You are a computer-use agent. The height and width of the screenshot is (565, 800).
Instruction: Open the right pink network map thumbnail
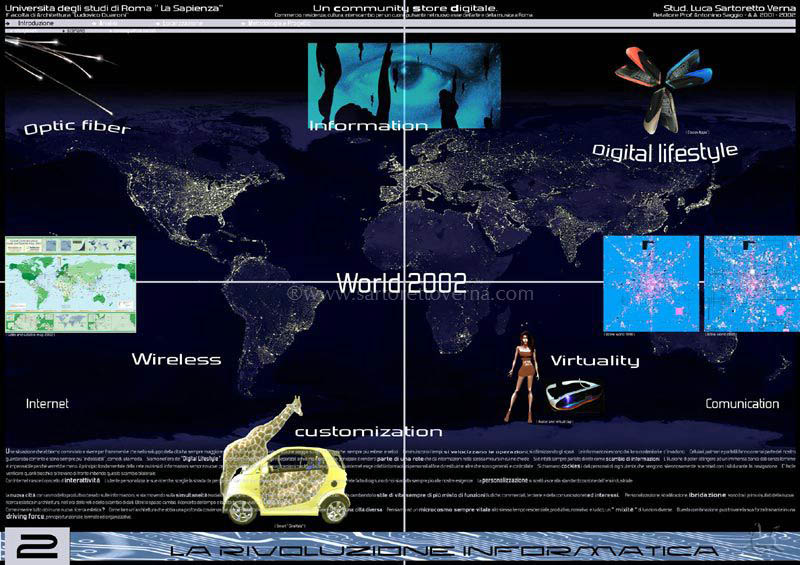(751, 283)
